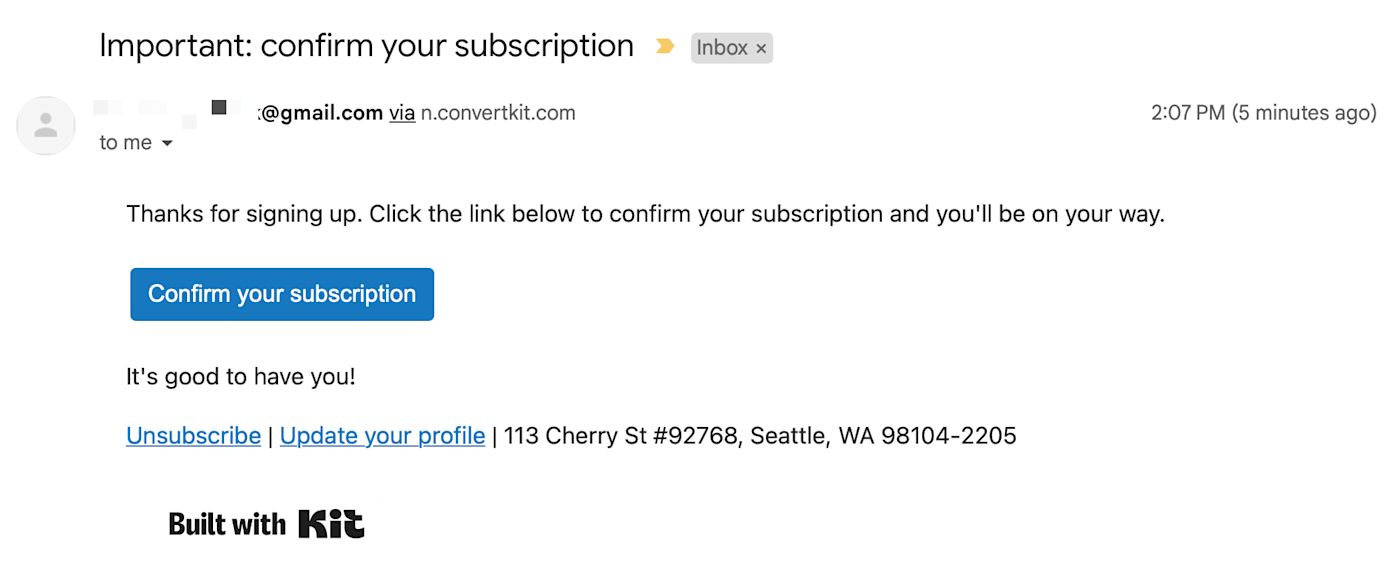Click the 'Thanks for signing up' paragraph
The image size is (1400, 574).
coord(645,214)
